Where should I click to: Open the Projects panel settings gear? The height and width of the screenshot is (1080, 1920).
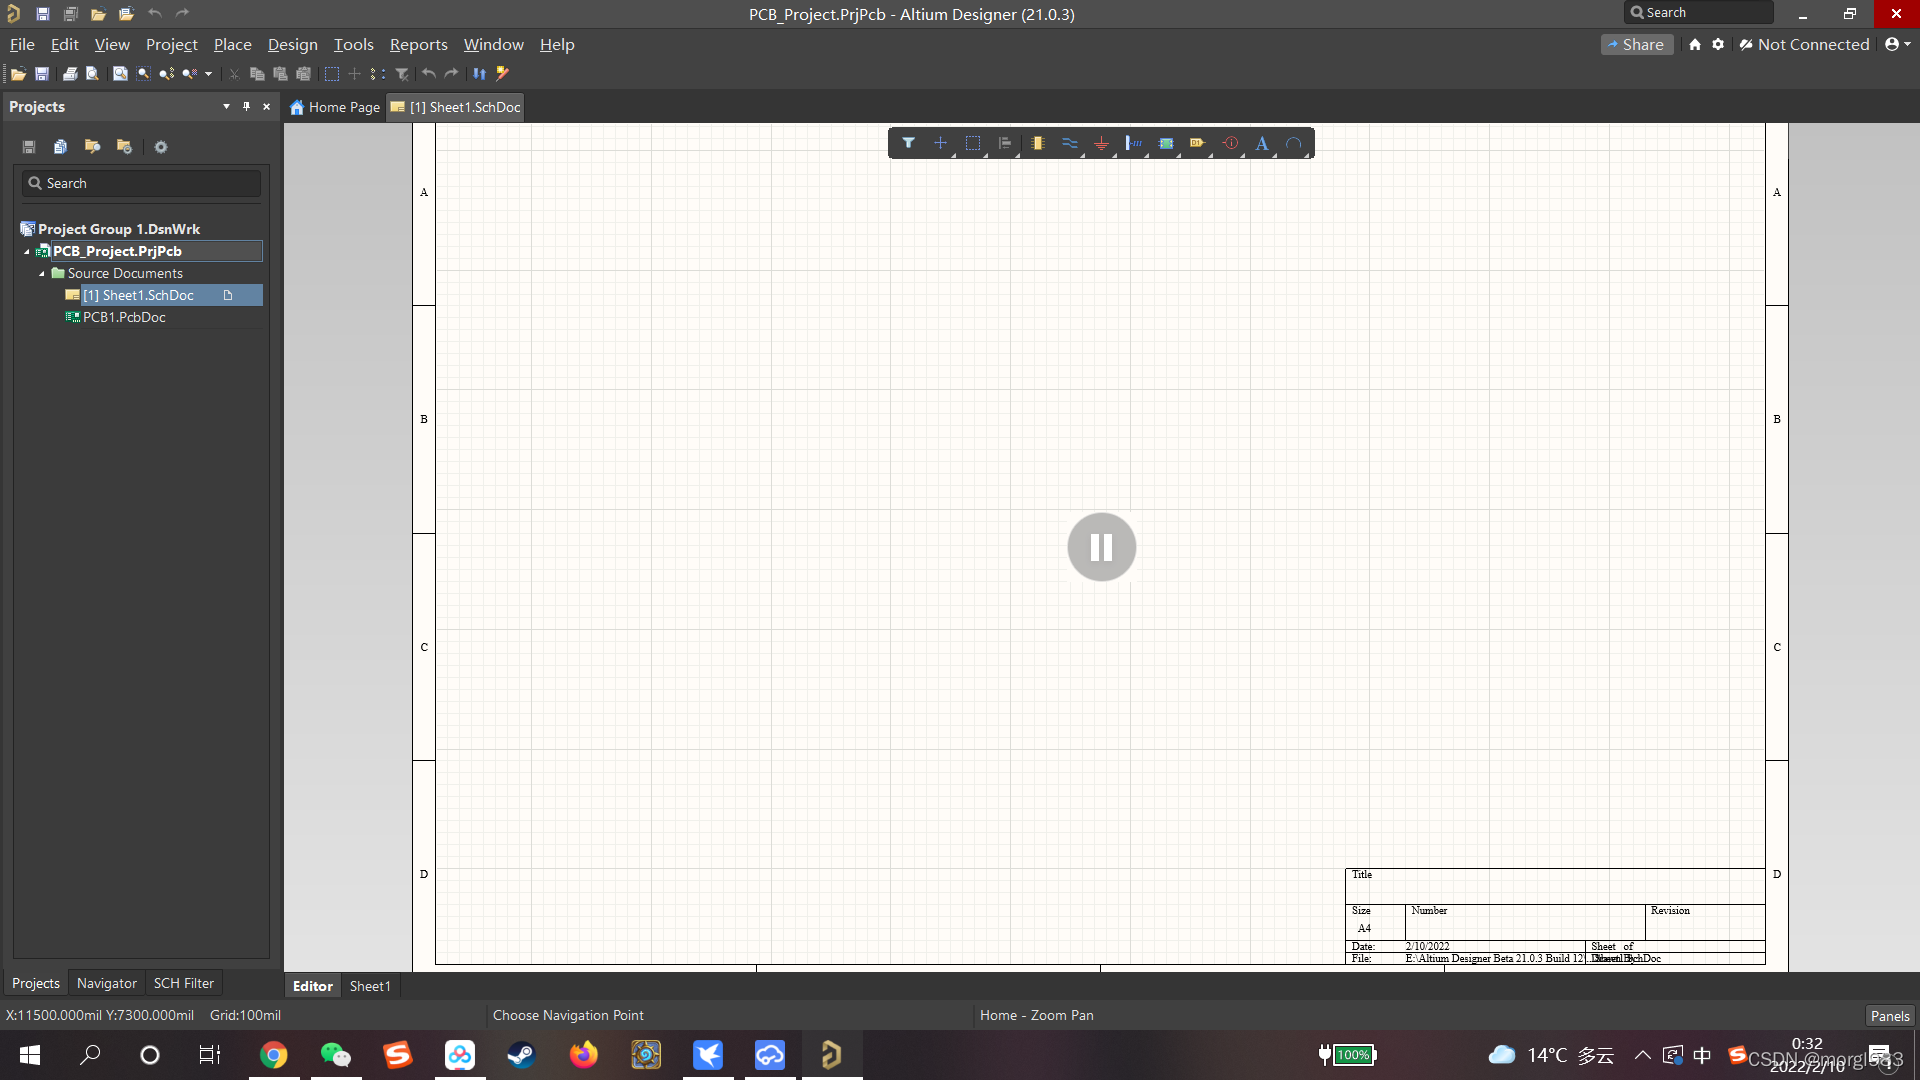(161, 147)
